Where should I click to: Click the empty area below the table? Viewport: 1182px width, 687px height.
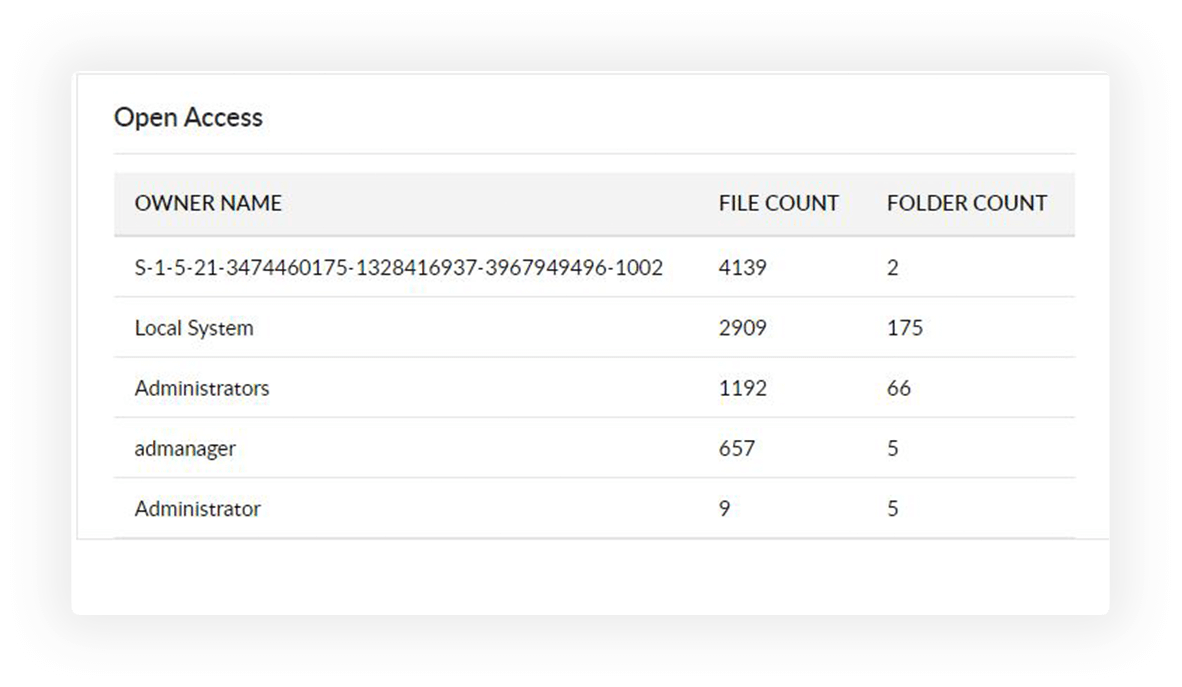pos(590,576)
